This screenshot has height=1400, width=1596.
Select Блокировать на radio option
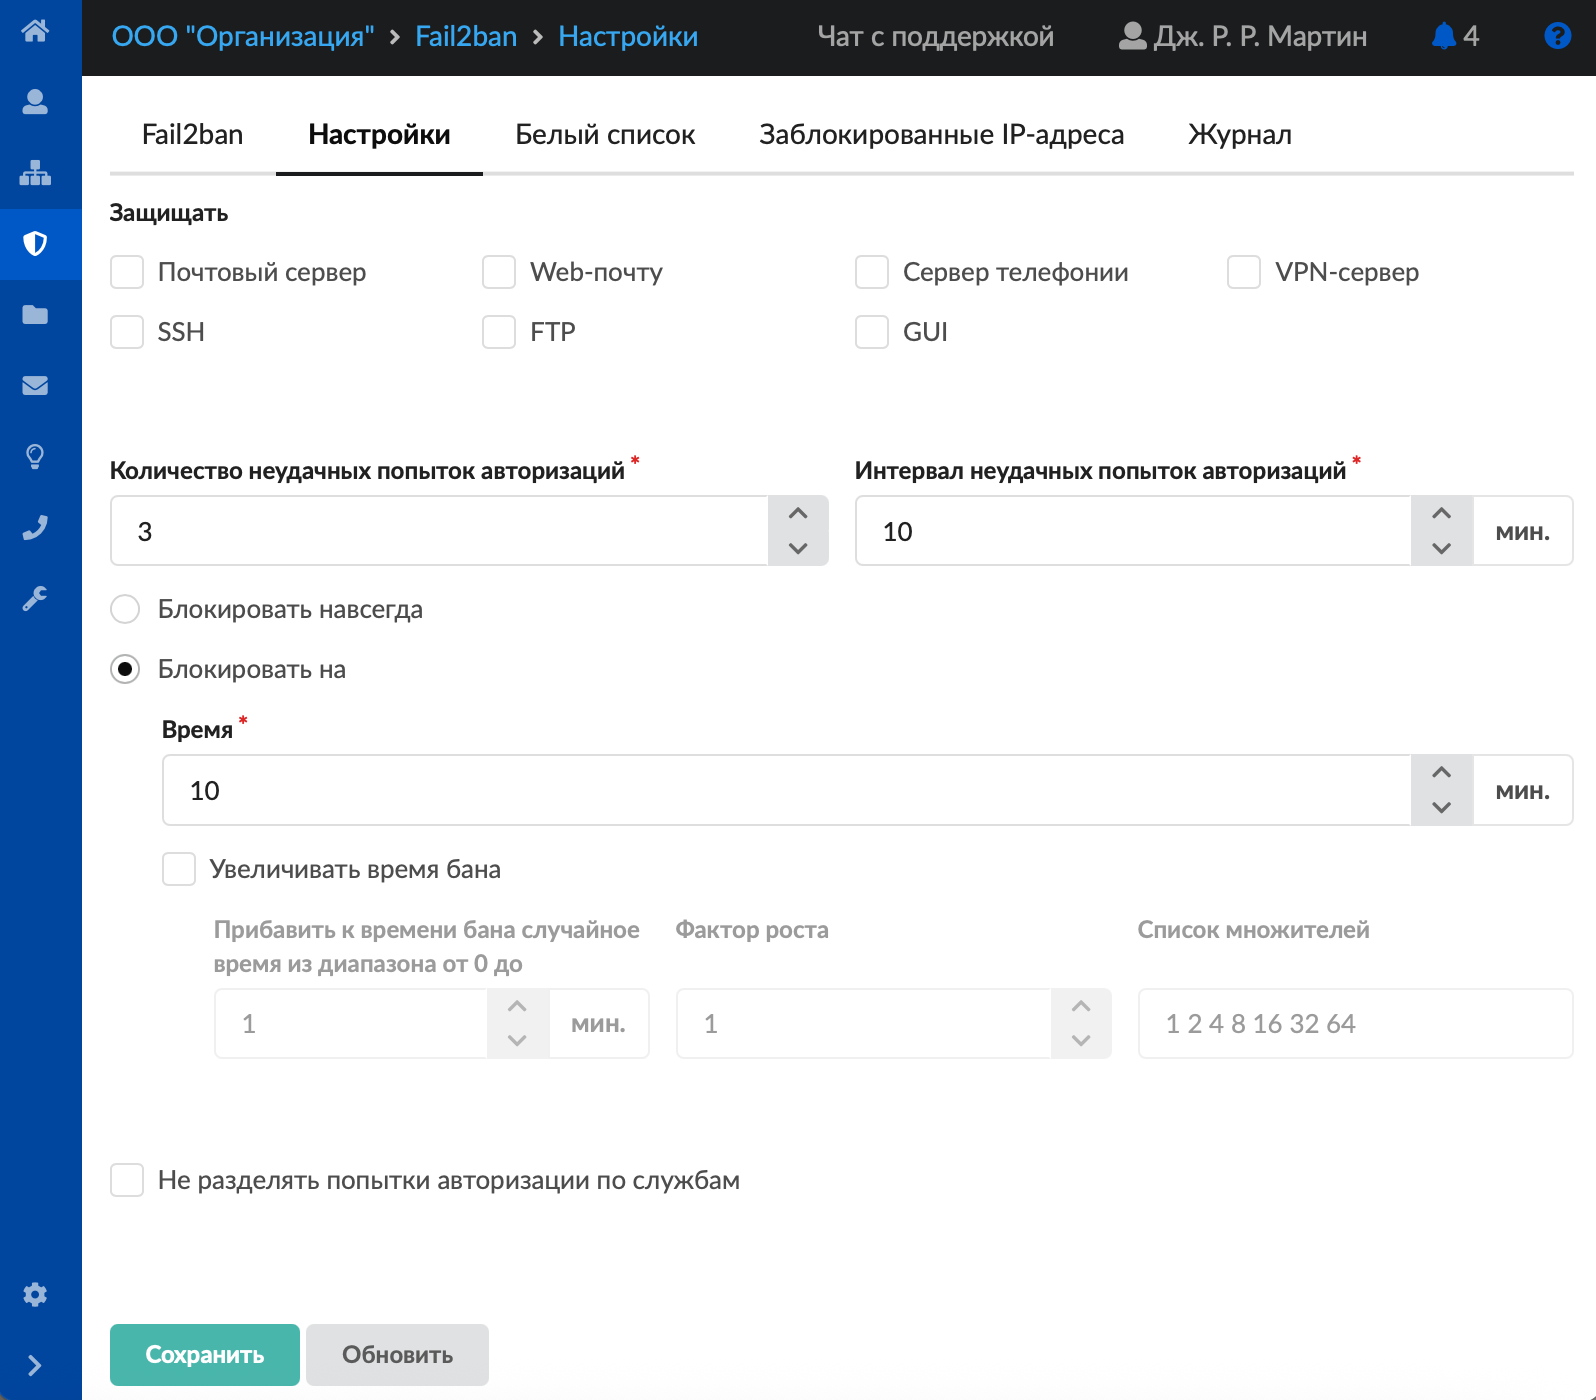point(125,669)
